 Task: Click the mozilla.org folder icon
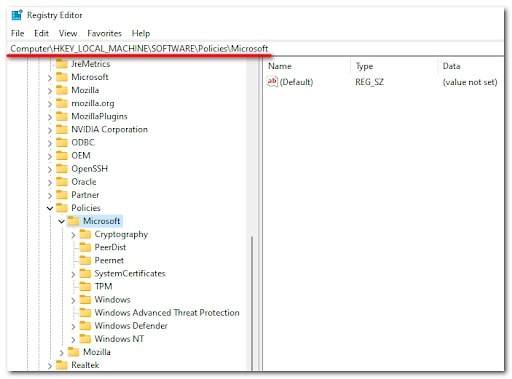(62, 103)
